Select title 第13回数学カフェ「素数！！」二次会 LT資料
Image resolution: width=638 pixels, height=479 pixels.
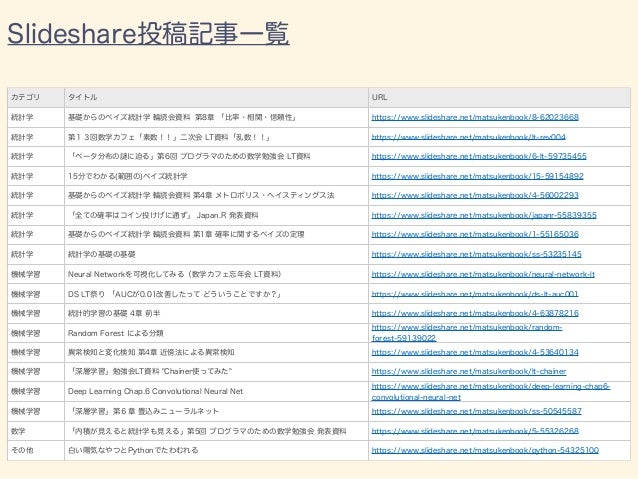169,137
